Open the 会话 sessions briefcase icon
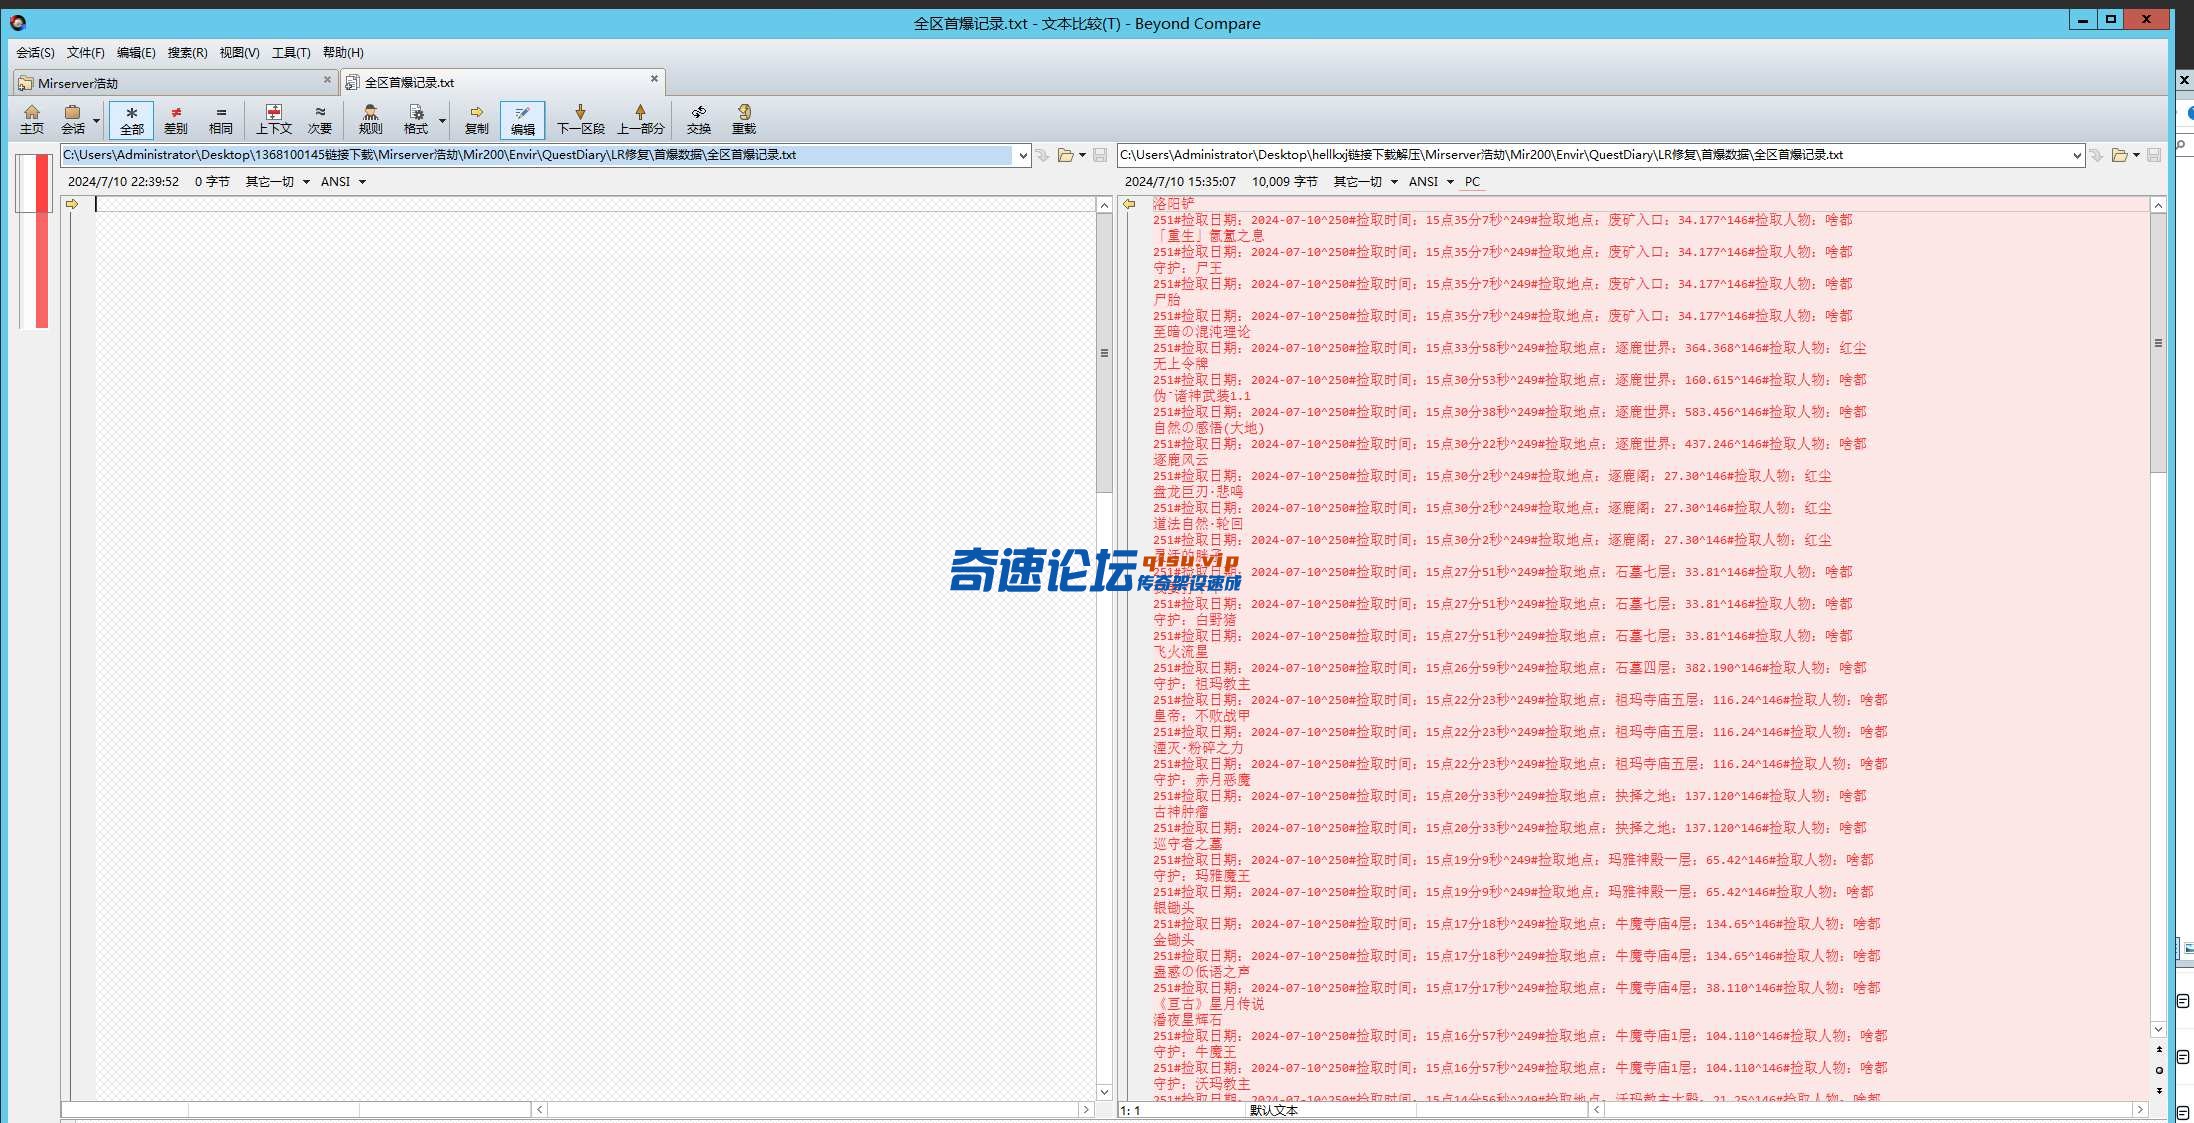The width and height of the screenshot is (2194, 1123). [x=73, y=119]
